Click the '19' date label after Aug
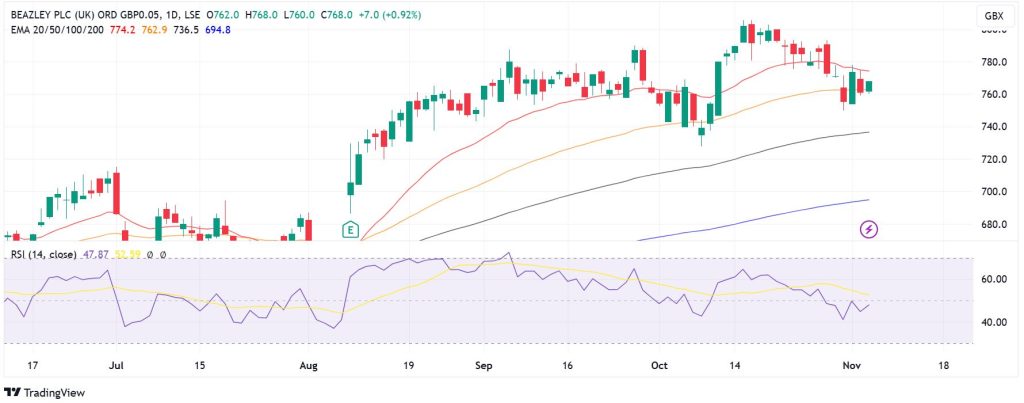The height and width of the screenshot is (403, 1024). tap(409, 365)
